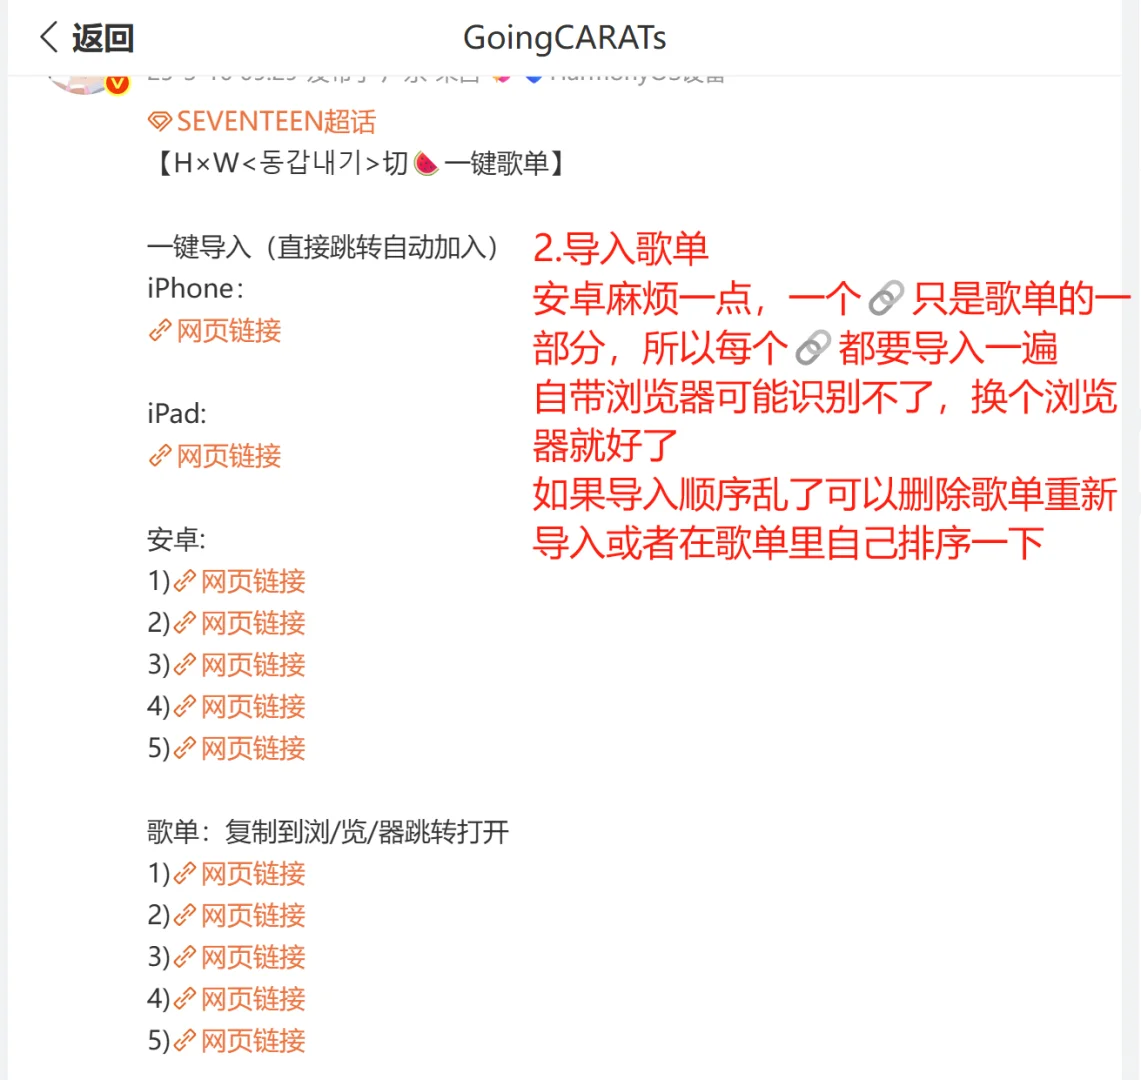The width and height of the screenshot is (1141, 1080).
Task: Click the back arrow icon at top left
Action: point(47,37)
